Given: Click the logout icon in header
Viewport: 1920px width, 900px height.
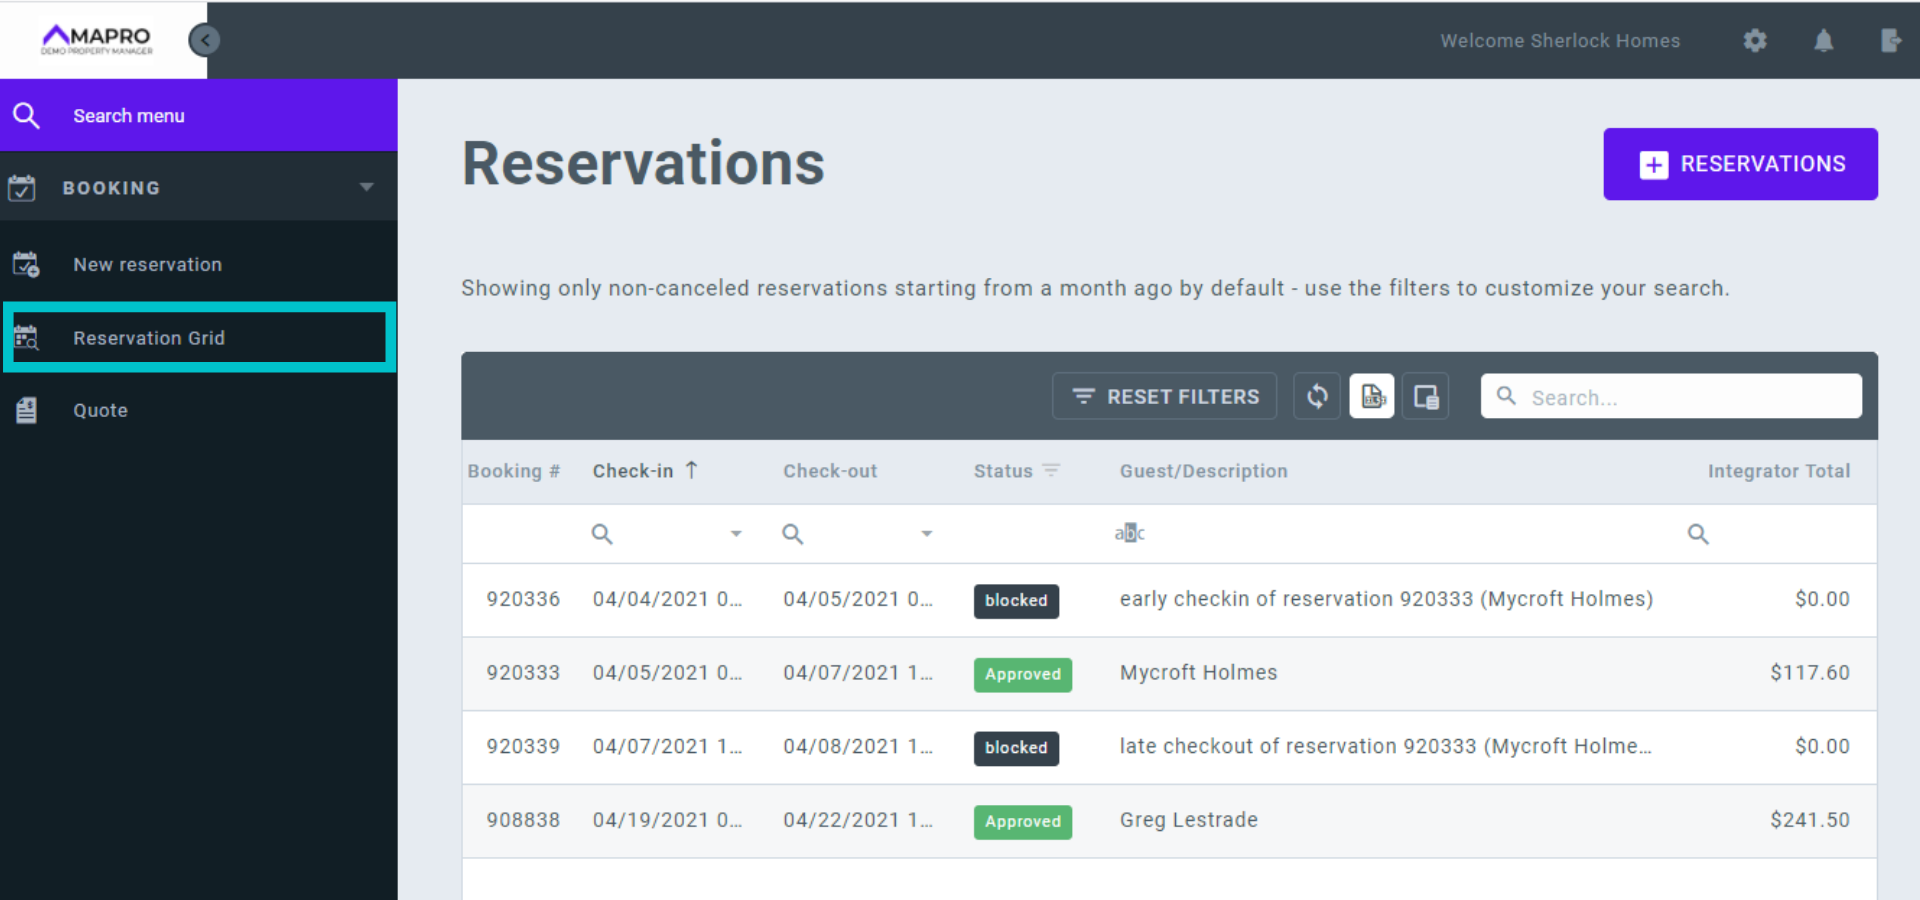Looking at the screenshot, I should tap(1889, 40).
